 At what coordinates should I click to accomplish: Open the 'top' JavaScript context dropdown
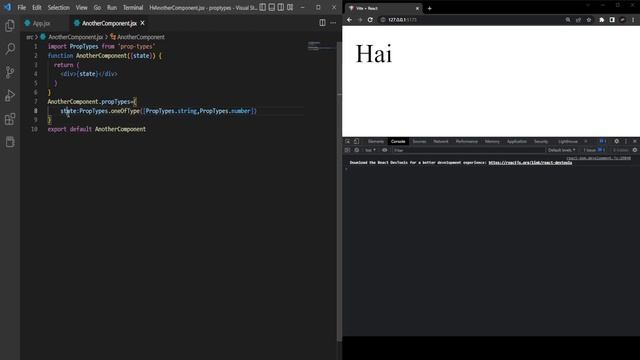click(x=371, y=150)
